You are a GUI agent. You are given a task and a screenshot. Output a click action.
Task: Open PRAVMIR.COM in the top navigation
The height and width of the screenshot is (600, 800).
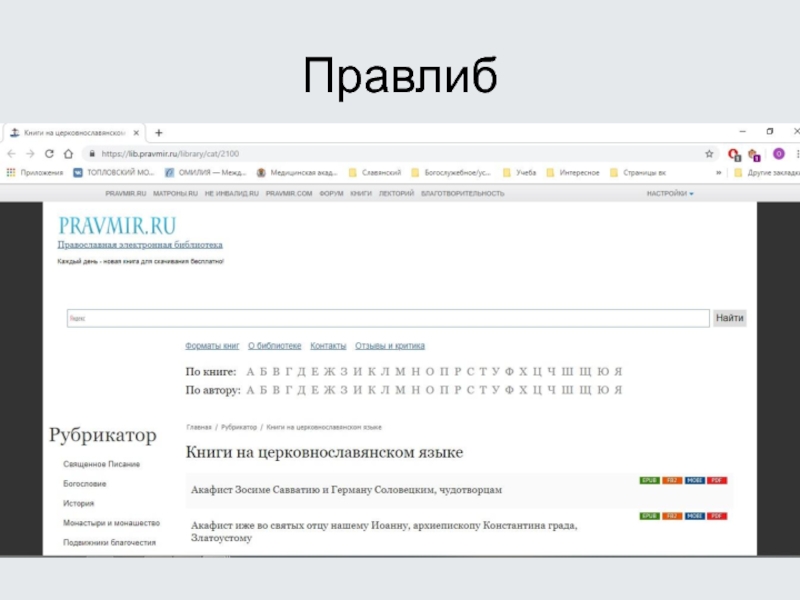[289, 194]
